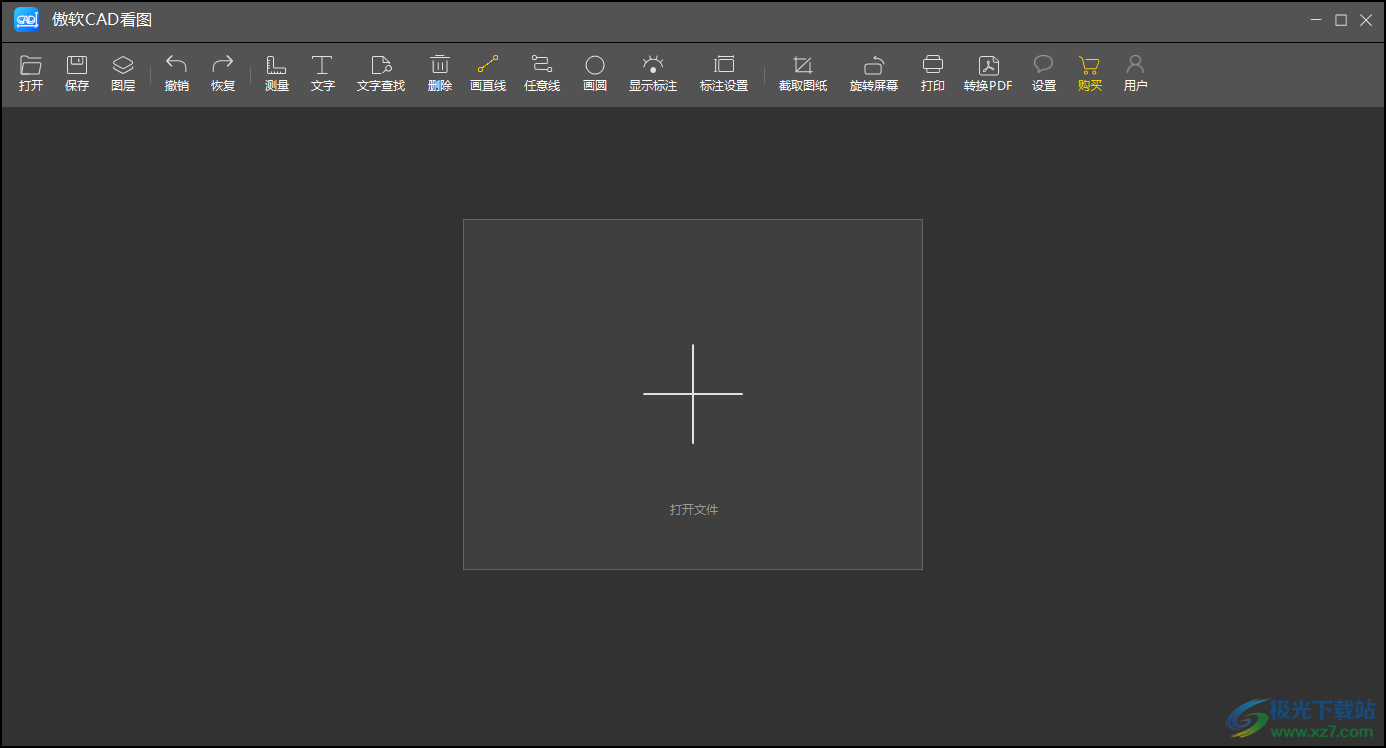1386x748 pixels.
Task: Select the Text (文字) tool
Action: pyautogui.click(x=322, y=66)
